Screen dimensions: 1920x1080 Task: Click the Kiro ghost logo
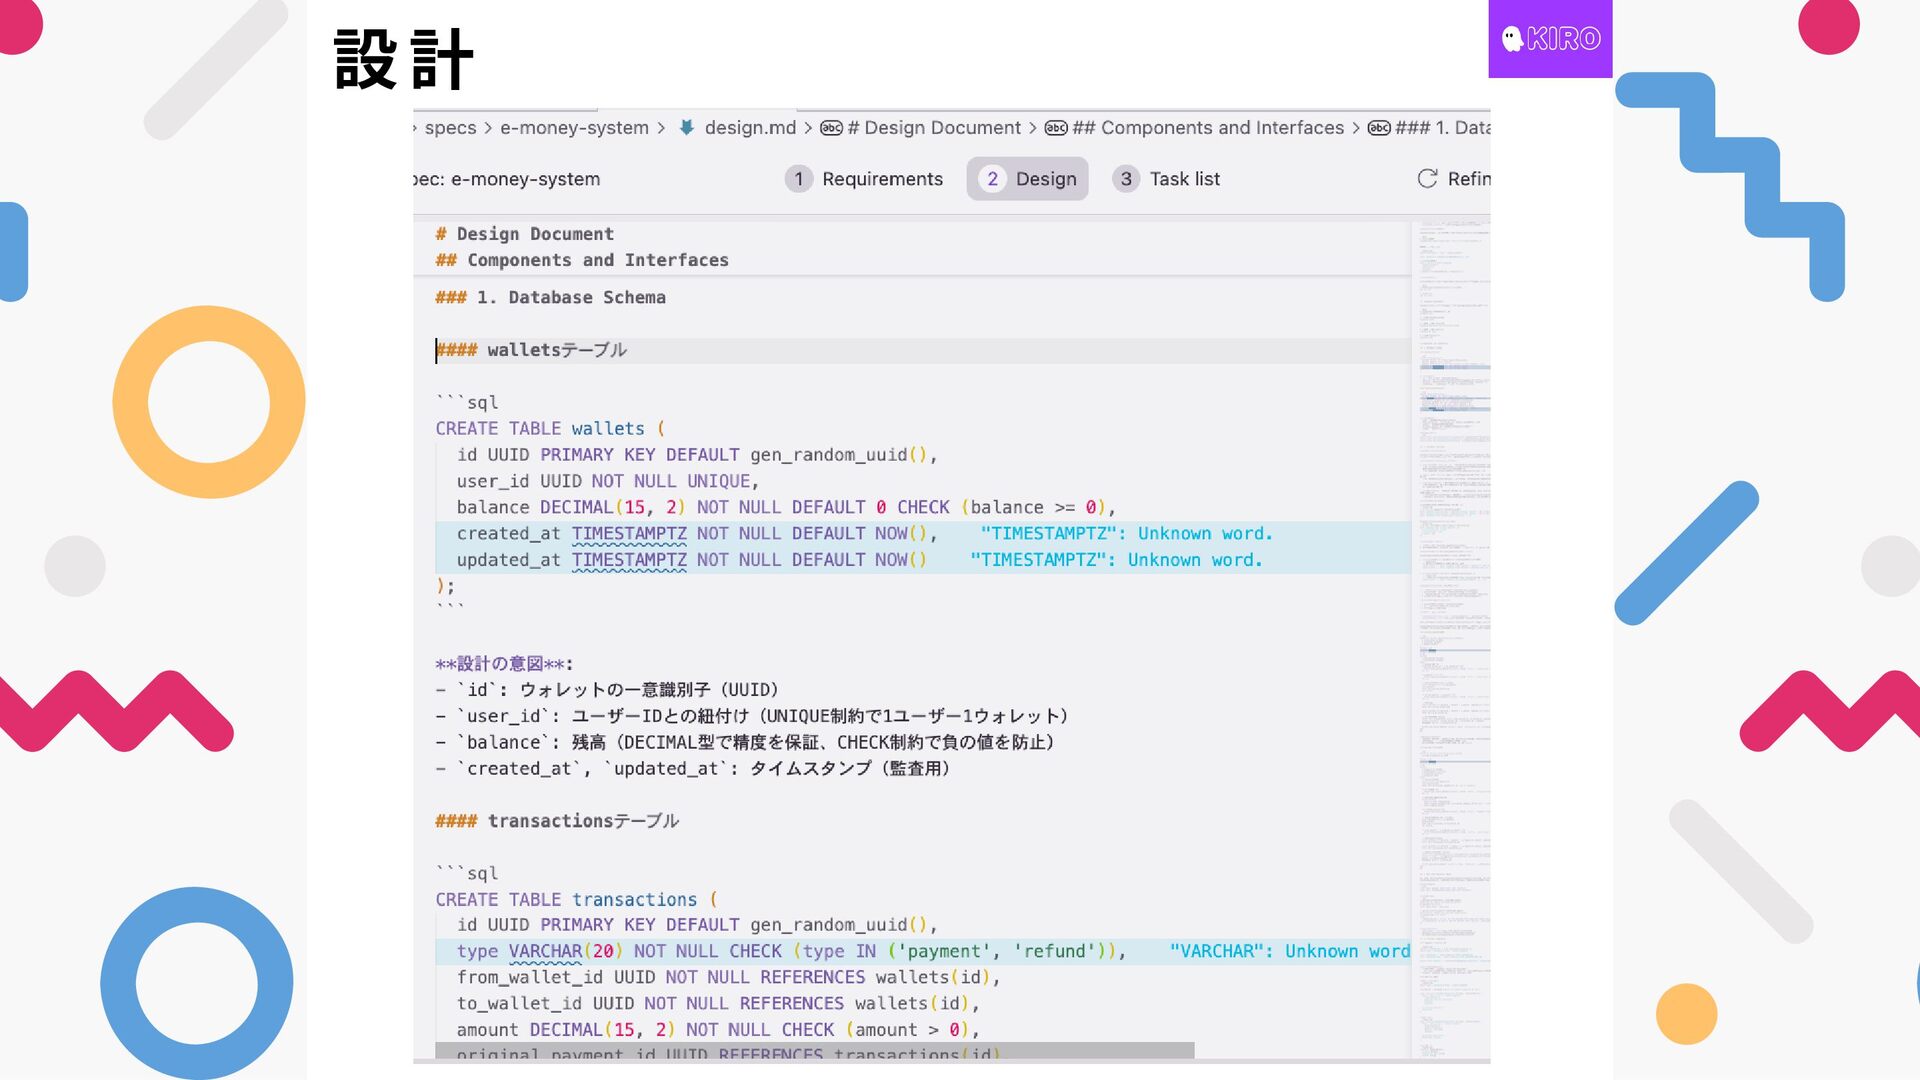[x=1512, y=38]
